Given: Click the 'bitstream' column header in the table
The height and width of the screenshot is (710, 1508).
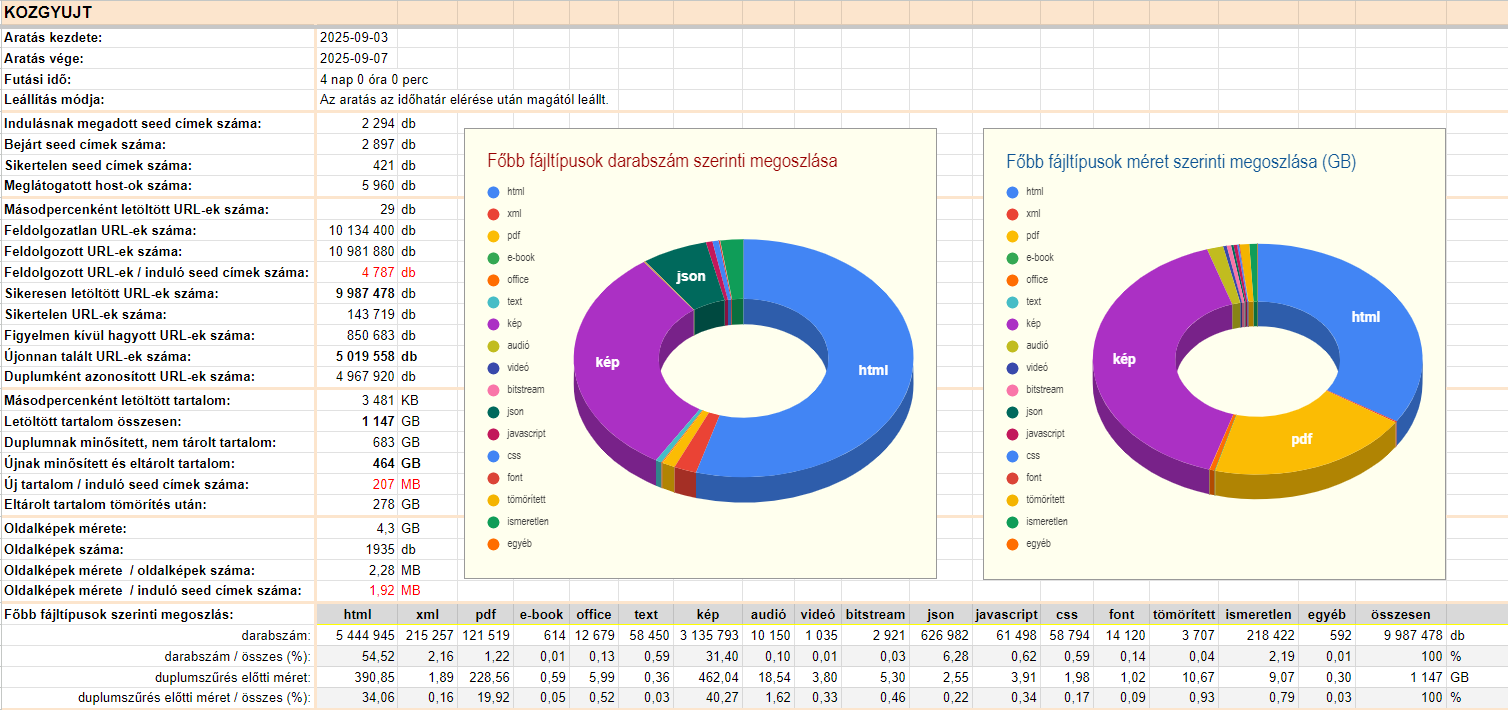Looking at the screenshot, I should 875,614.
